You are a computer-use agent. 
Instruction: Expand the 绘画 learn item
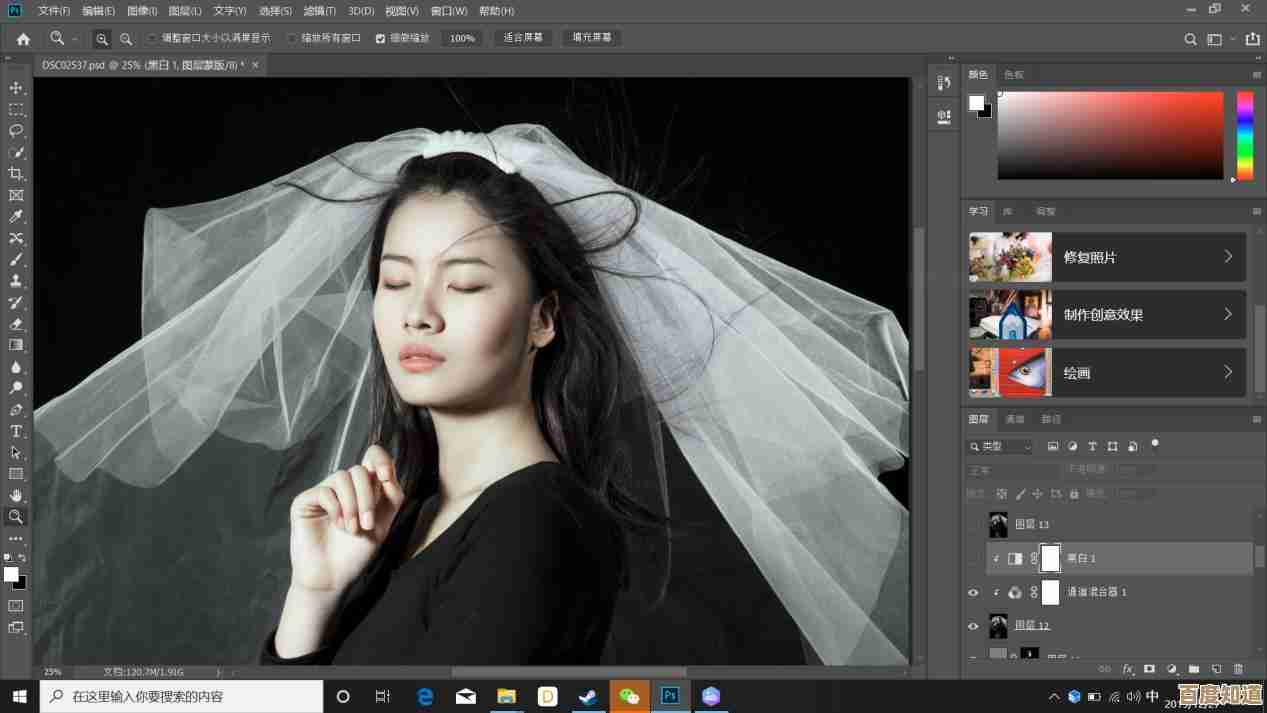(x=1228, y=372)
